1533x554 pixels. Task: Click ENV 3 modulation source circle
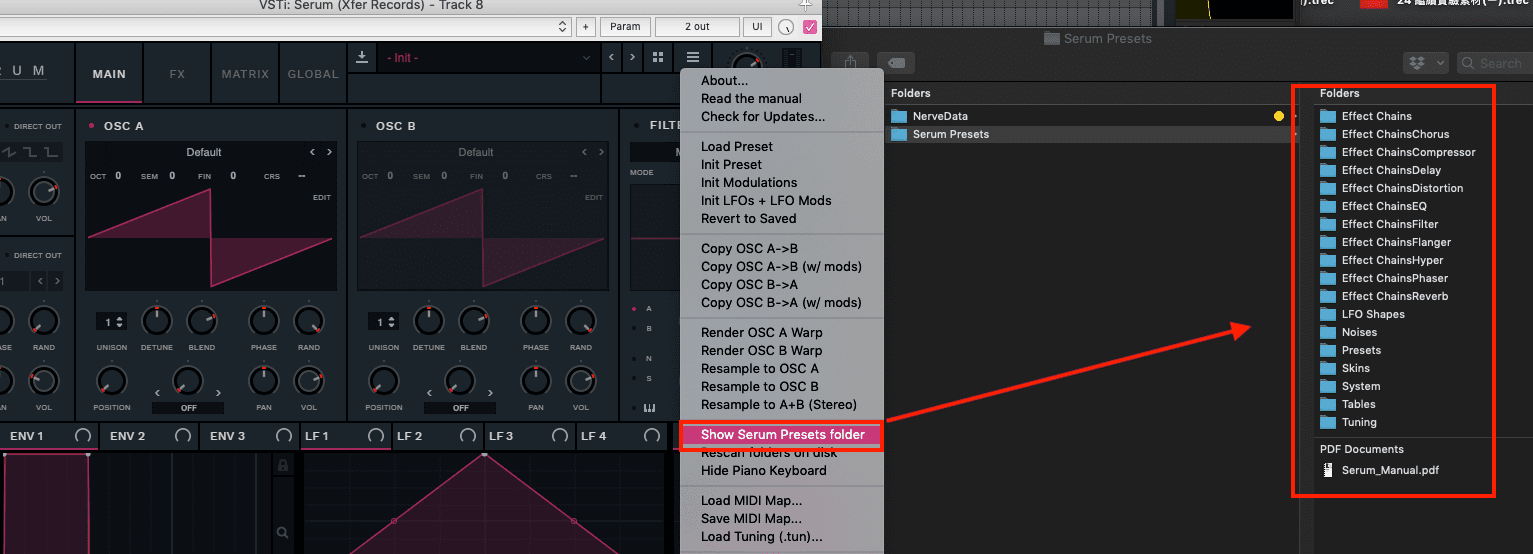[284, 436]
